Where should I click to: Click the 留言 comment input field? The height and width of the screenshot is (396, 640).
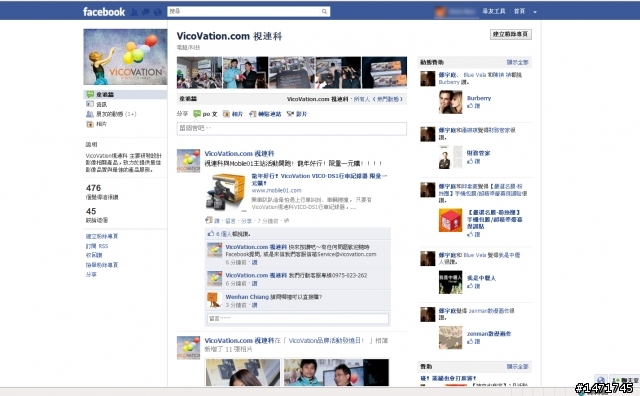(x=298, y=318)
